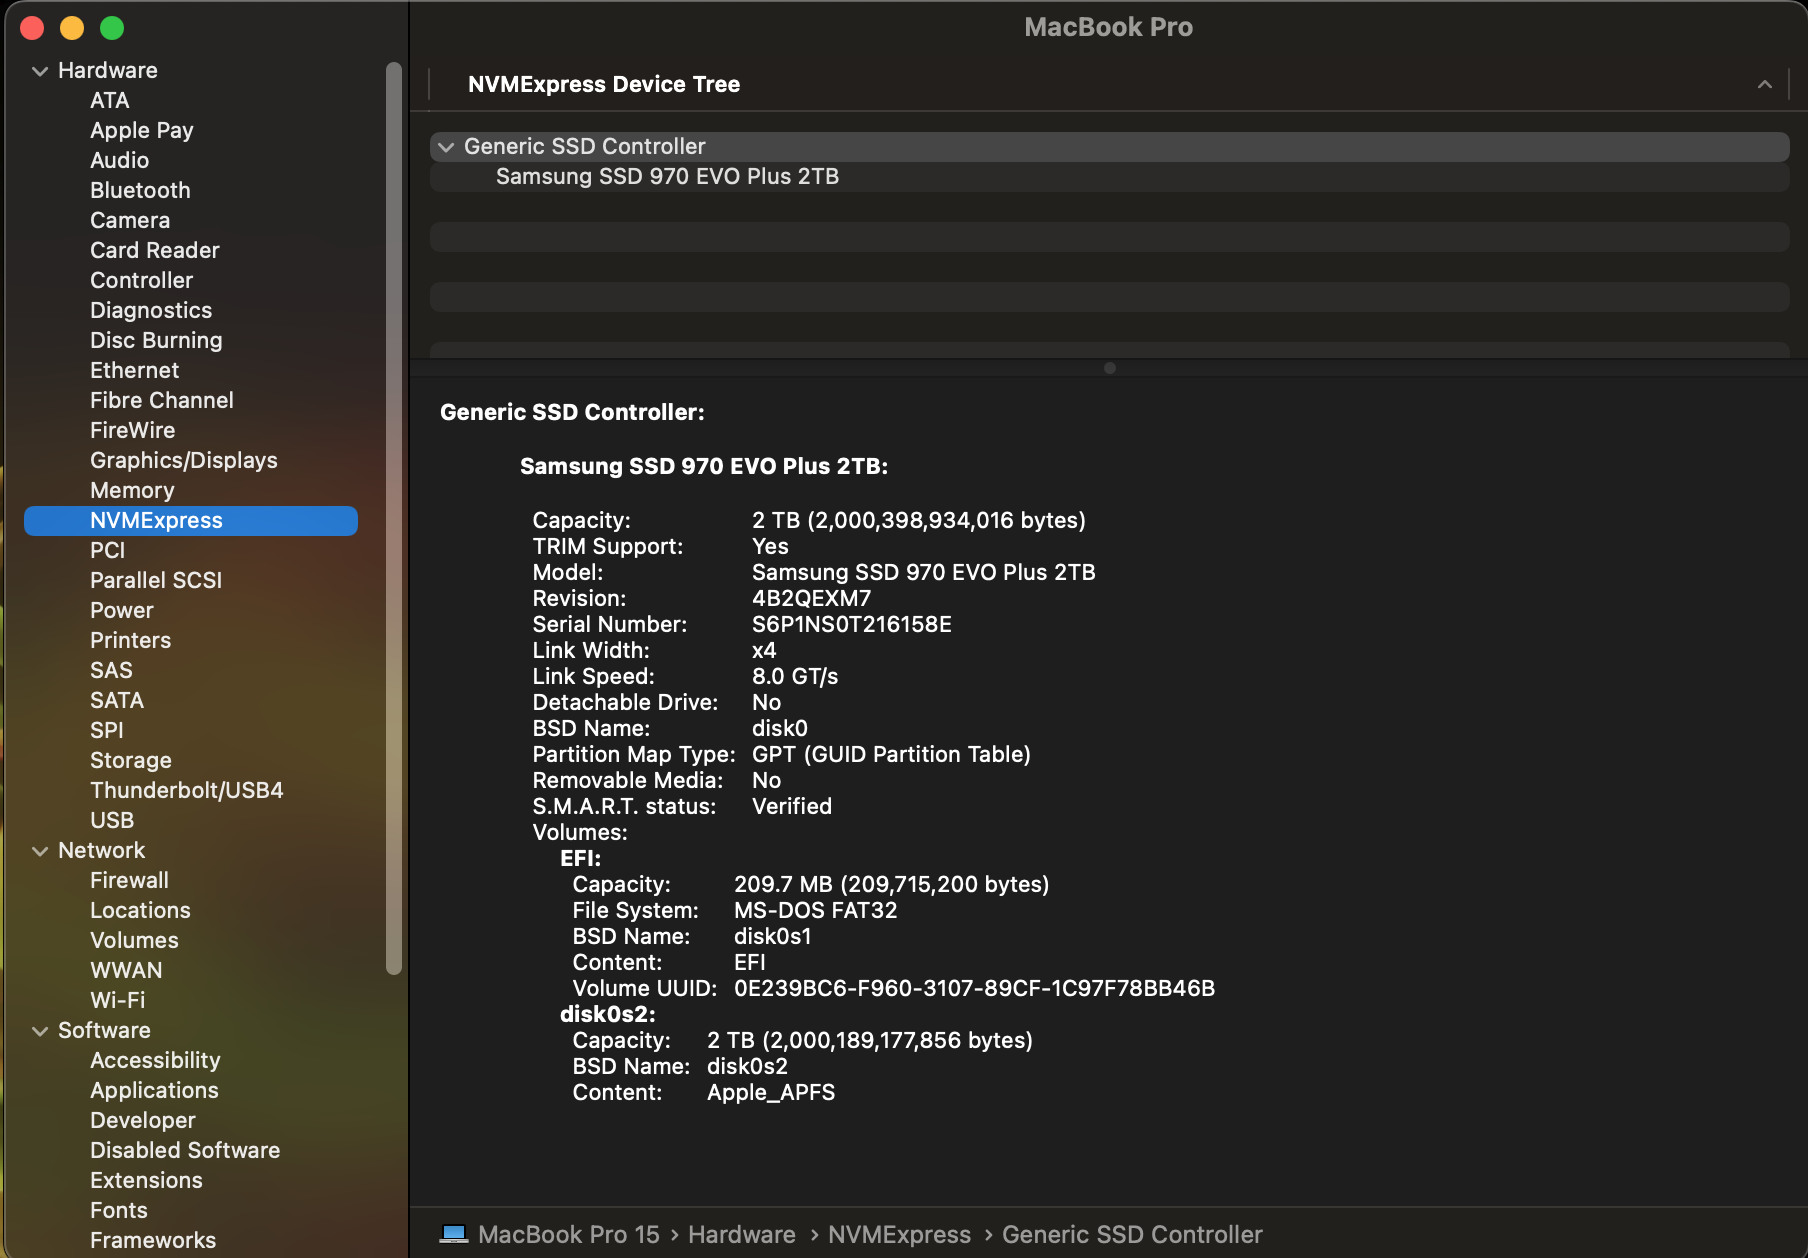Click the MS-DOS FAT32 file system value
The image size is (1808, 1258).
(x=816, y=911)
